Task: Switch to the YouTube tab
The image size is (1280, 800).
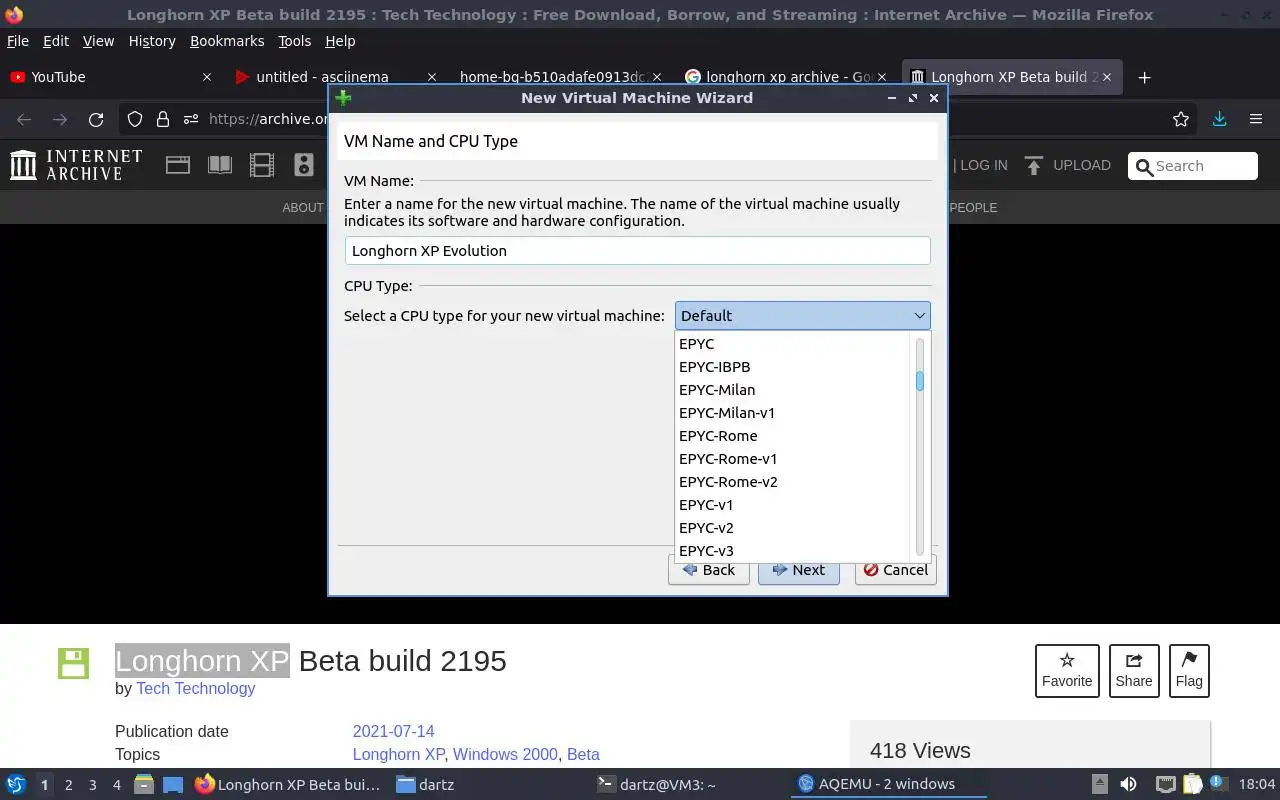Action: [x=110, y=77]
